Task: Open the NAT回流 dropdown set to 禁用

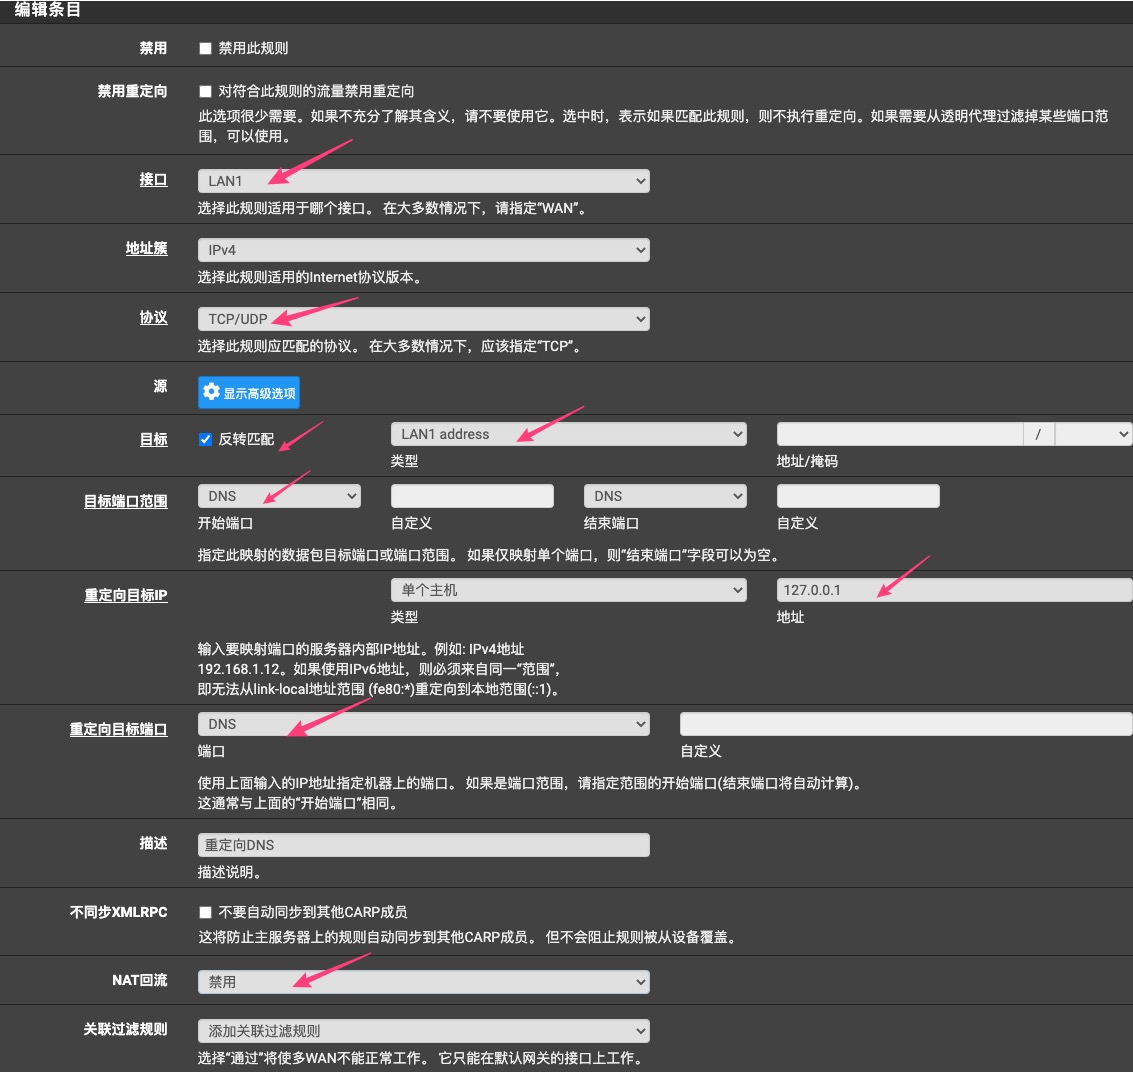Action: [423, 982]
